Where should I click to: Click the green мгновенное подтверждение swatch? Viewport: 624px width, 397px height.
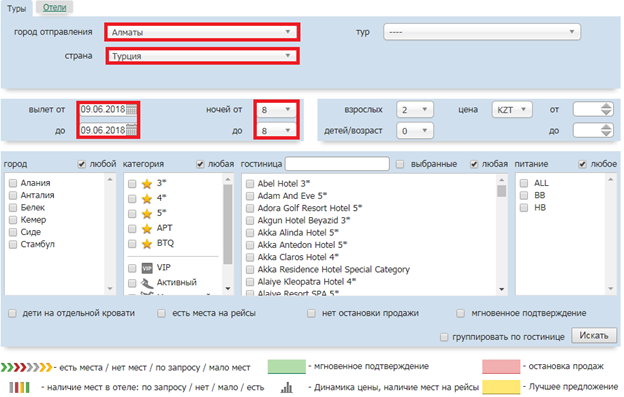pyautogui.click(x=287, y=367)
